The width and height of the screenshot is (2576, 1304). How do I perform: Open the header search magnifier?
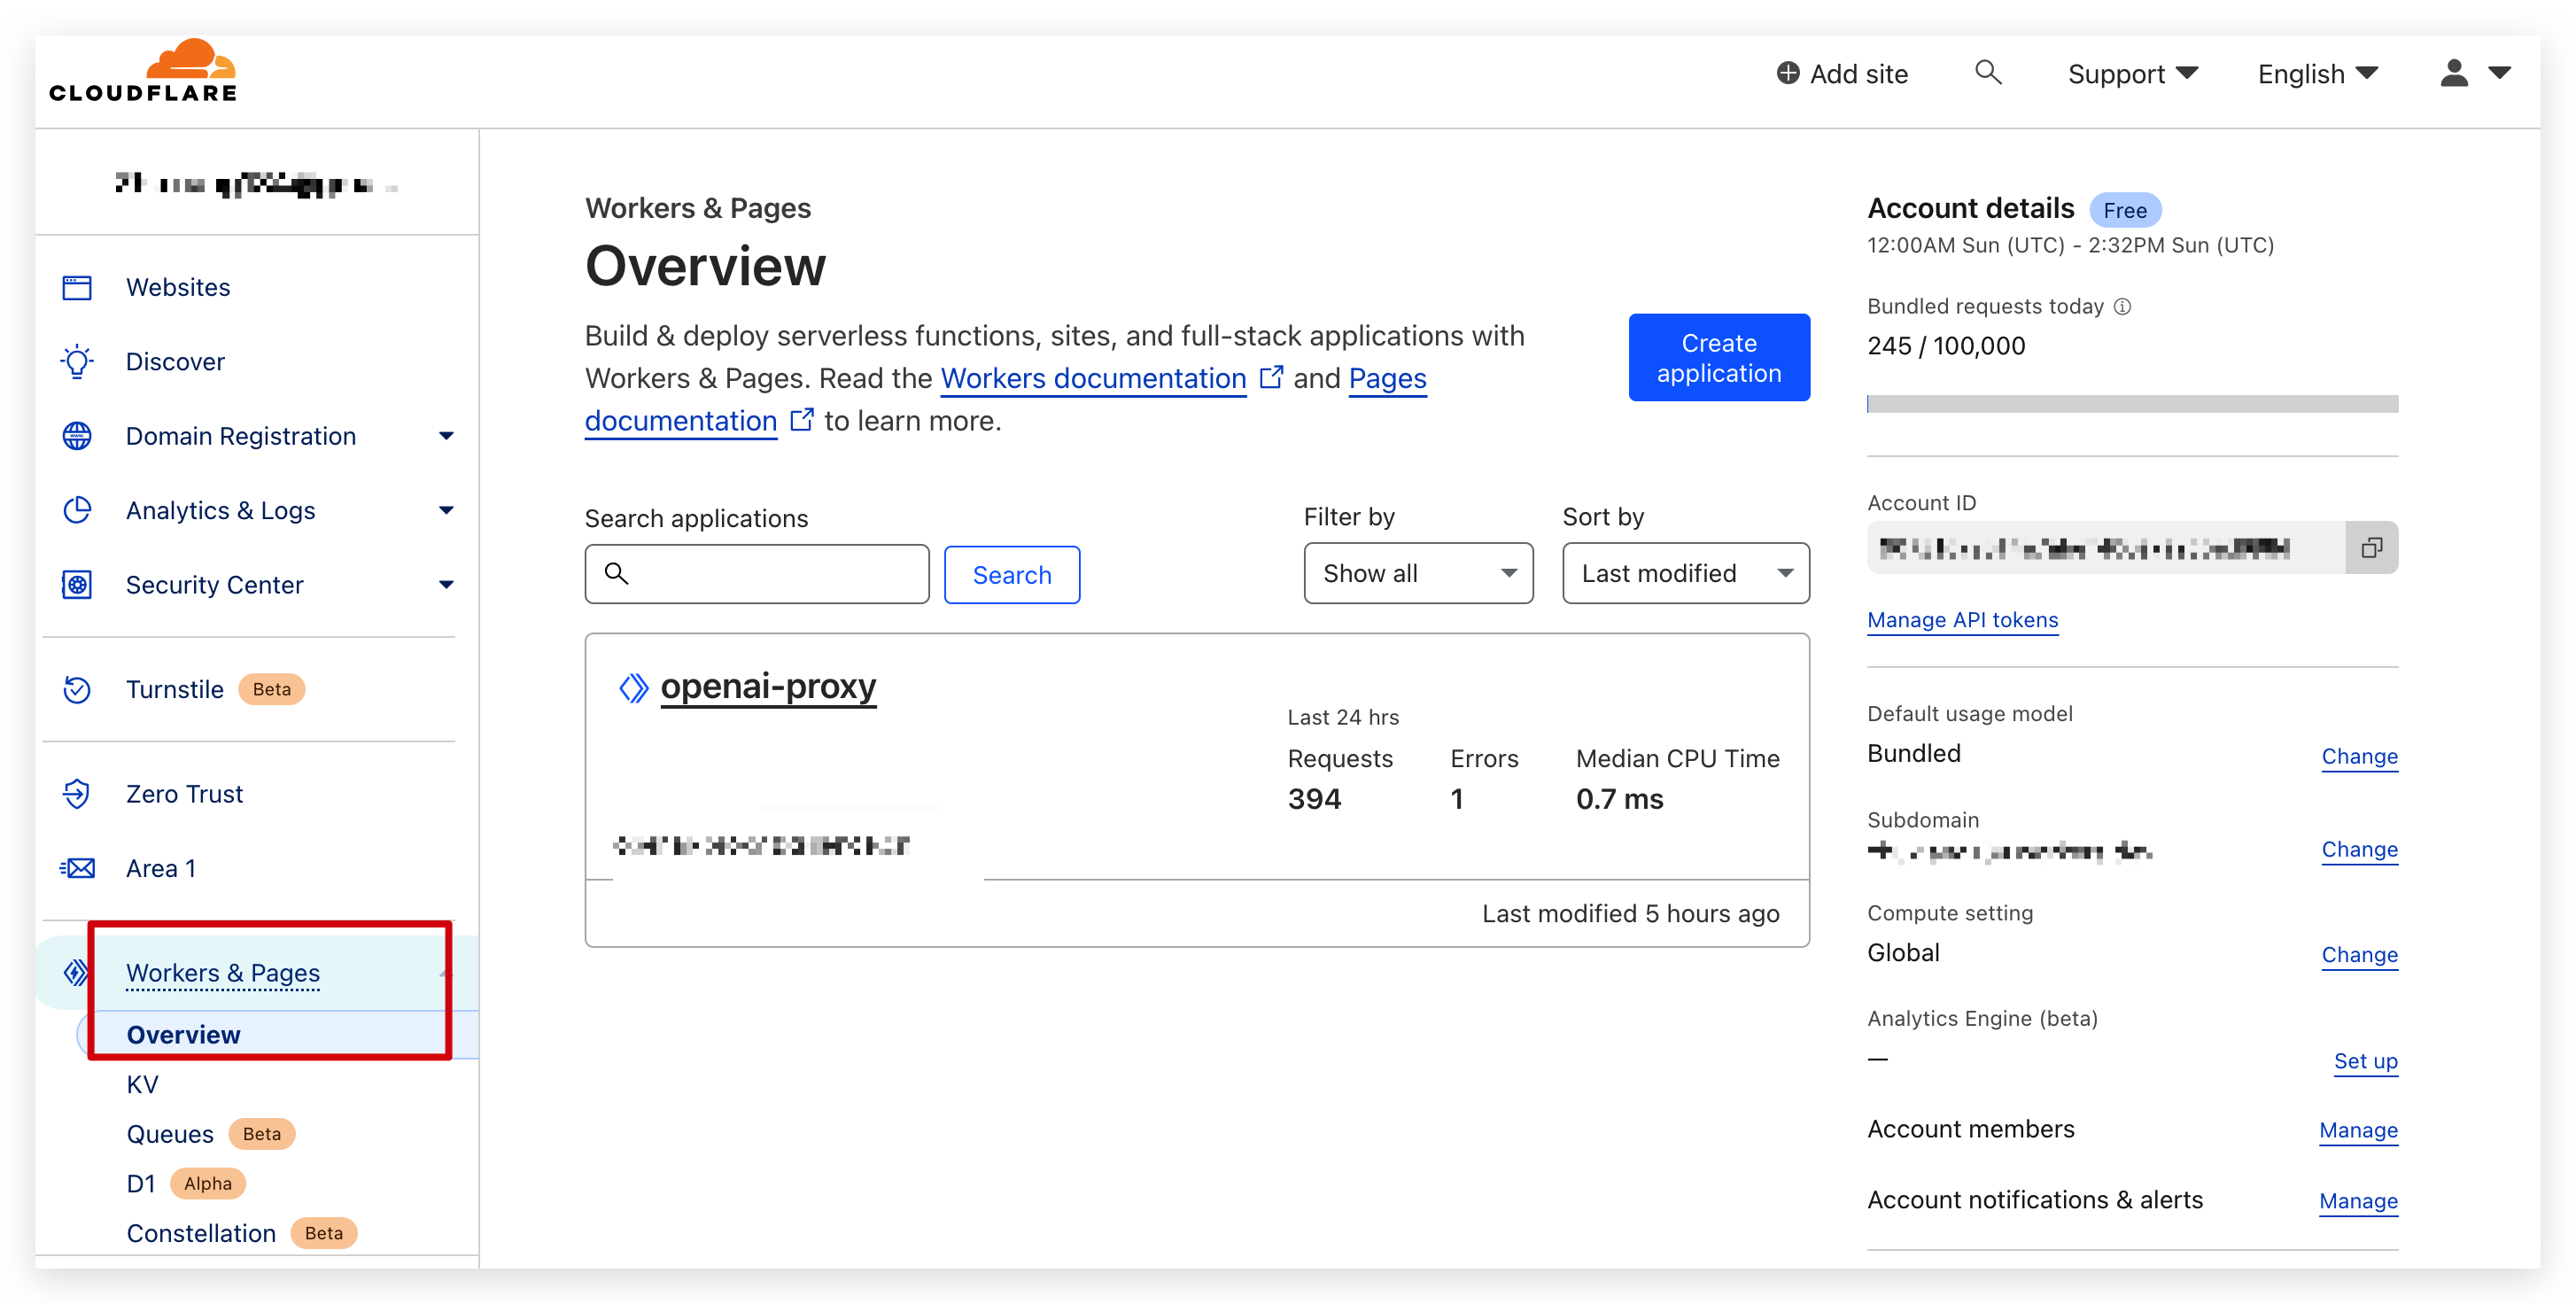(1988, 72)
